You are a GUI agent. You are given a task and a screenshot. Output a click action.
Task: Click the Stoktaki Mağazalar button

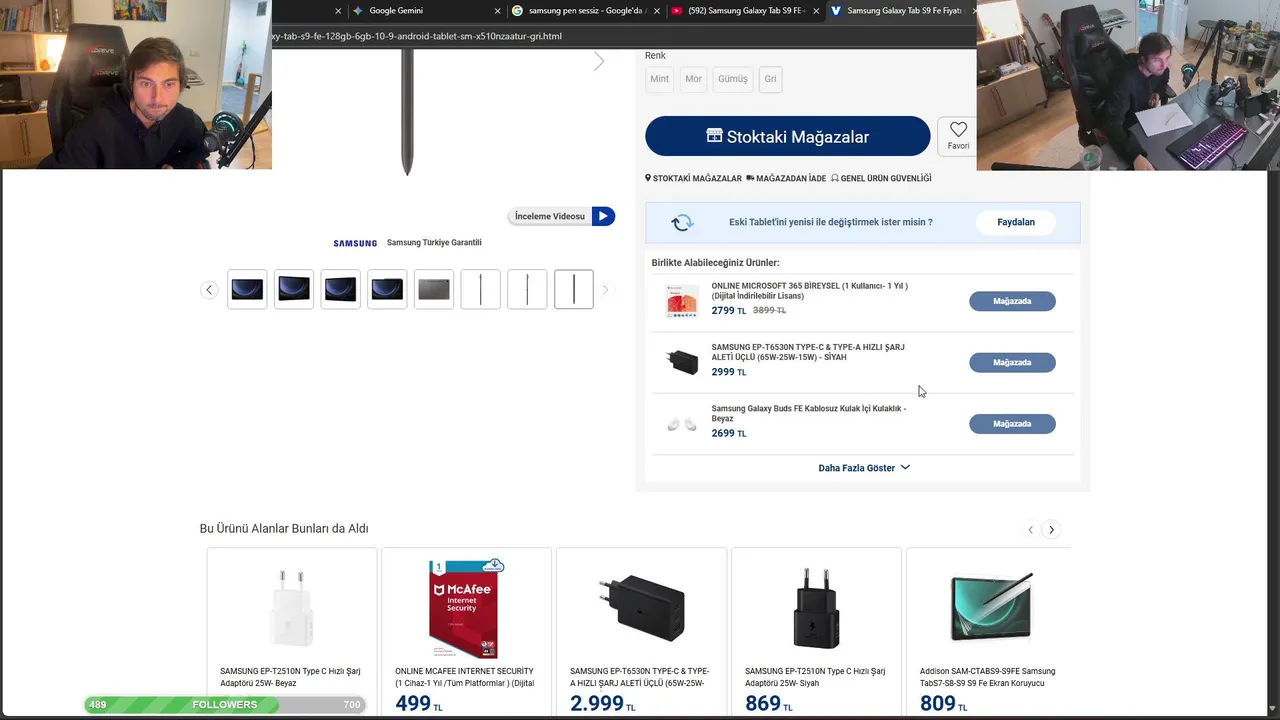point(787,136)
